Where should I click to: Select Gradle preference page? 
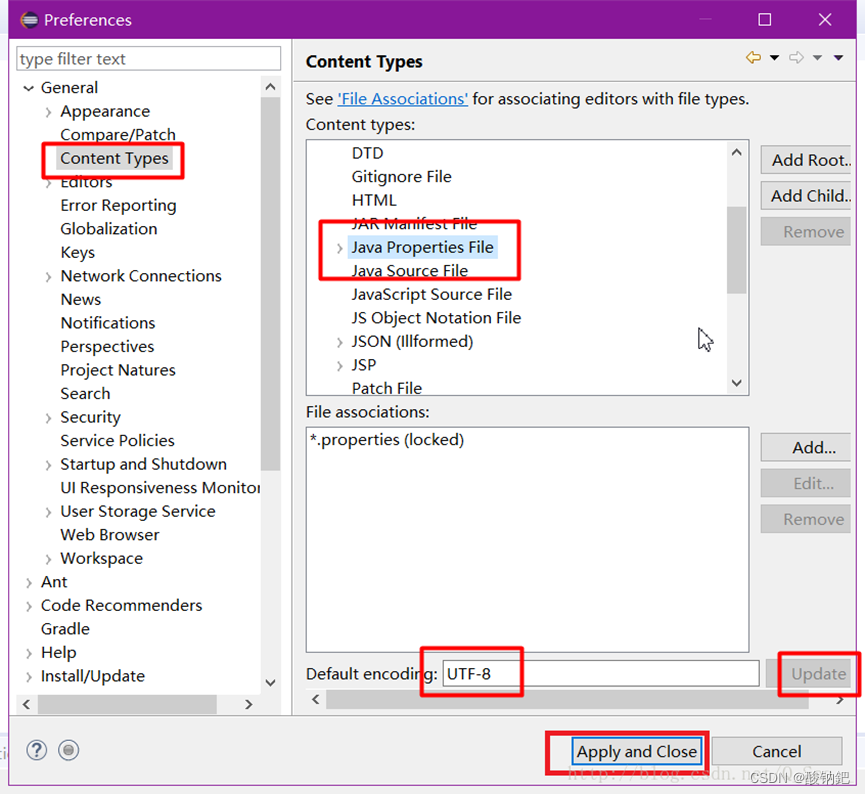click(65, 629)
